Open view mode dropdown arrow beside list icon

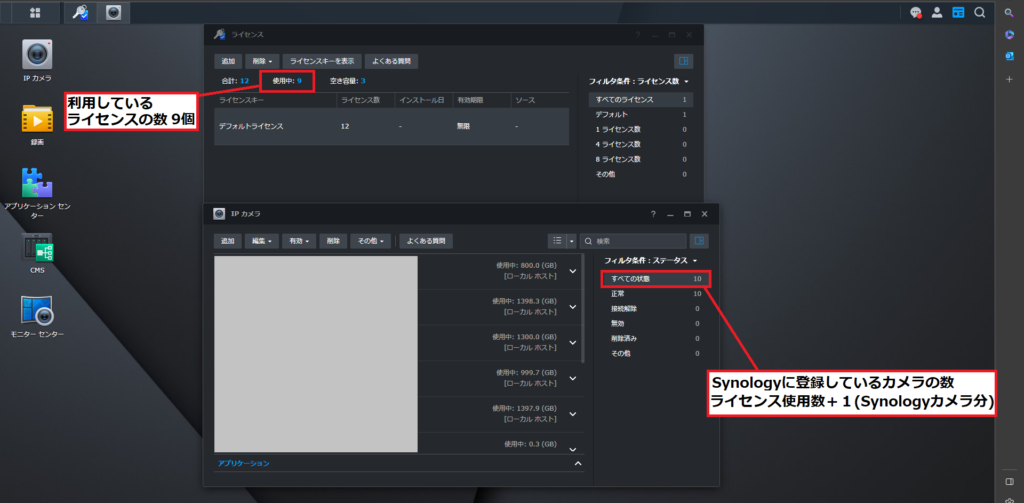[572, 241]
